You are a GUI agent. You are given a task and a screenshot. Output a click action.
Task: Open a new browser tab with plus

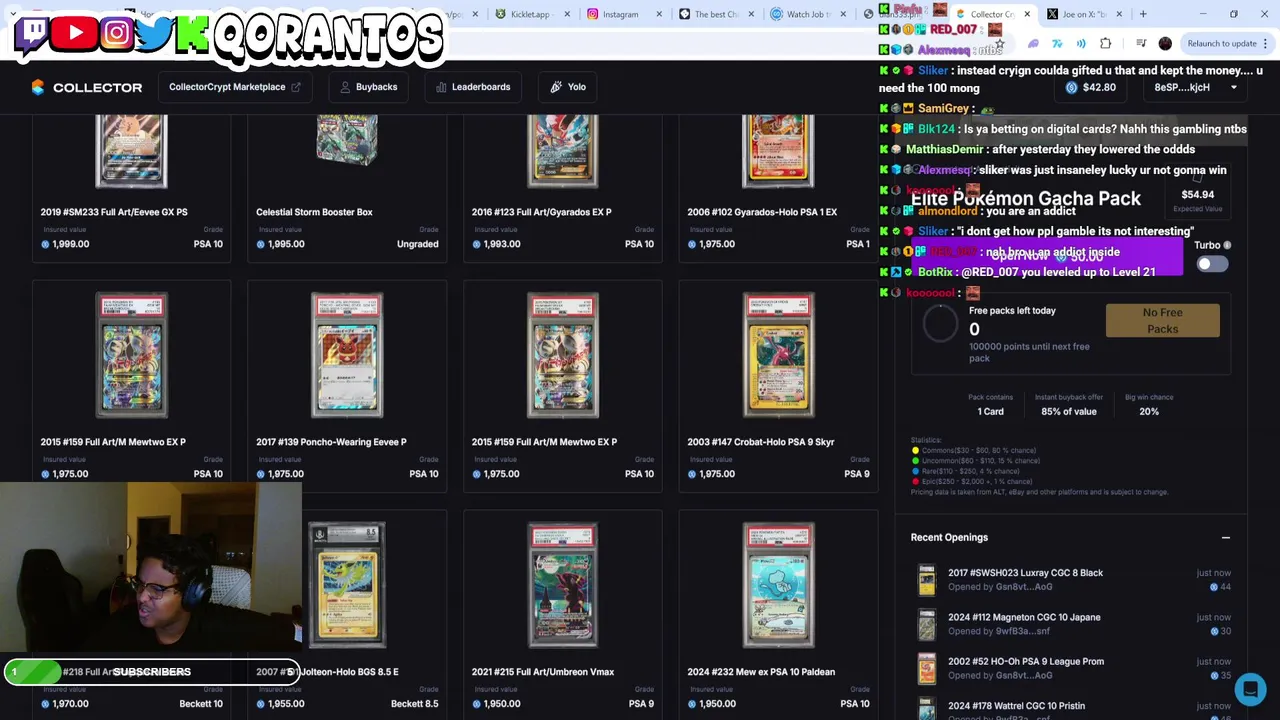[1143, 14]
